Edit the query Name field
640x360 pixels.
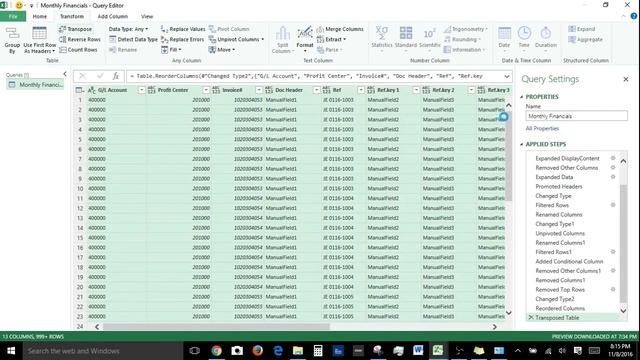576,116
